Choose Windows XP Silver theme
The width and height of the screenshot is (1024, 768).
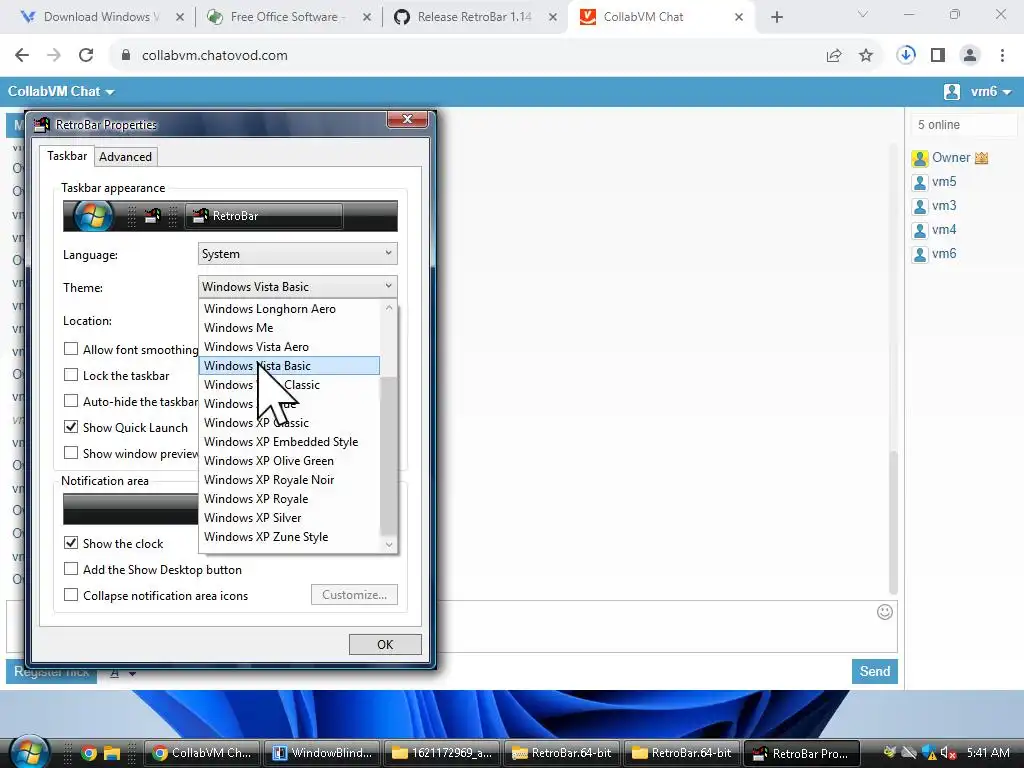(x=289, y=517)
